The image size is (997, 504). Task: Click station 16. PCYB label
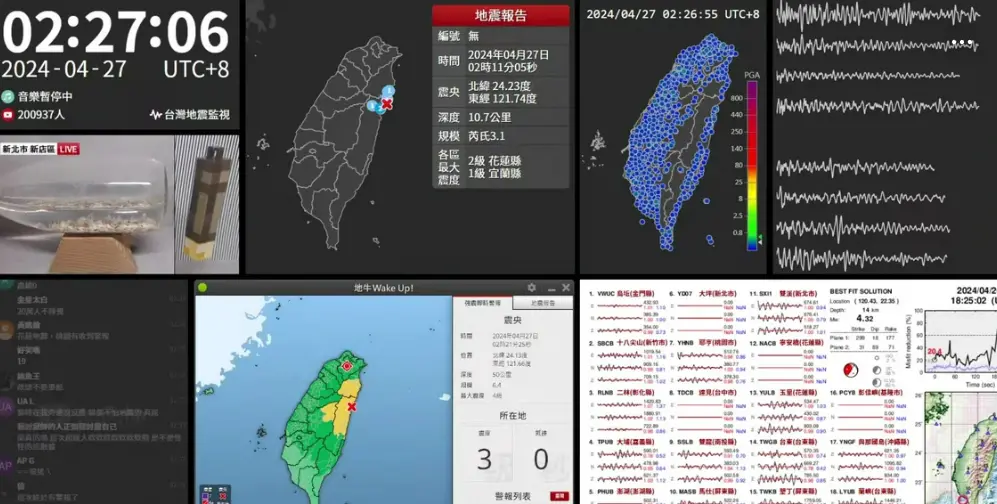pos(865,393)
